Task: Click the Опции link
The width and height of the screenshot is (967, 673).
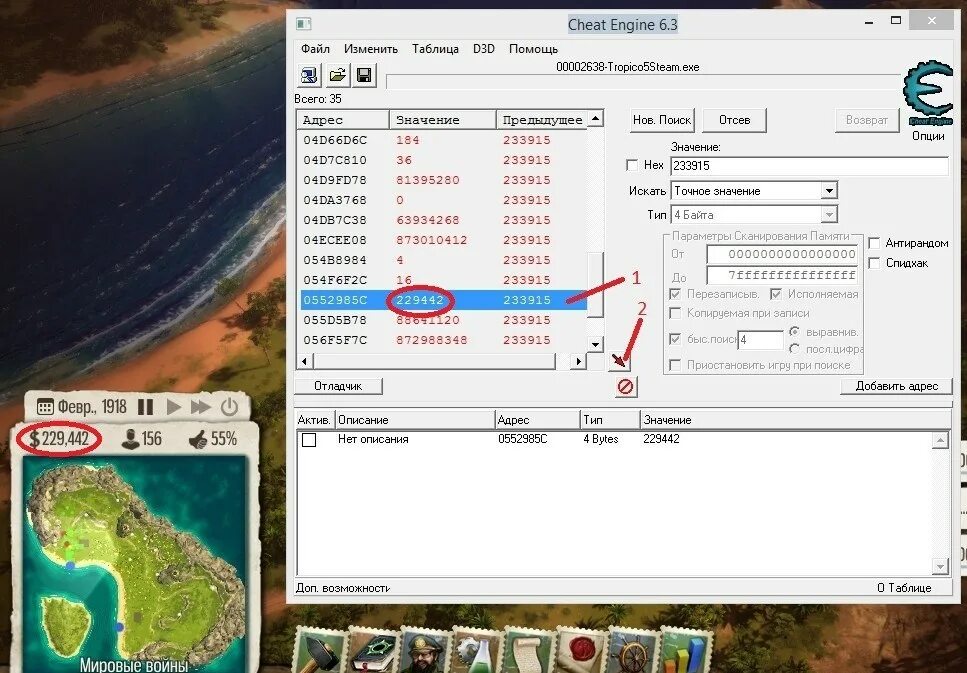Action: click(x=928, y=136)
